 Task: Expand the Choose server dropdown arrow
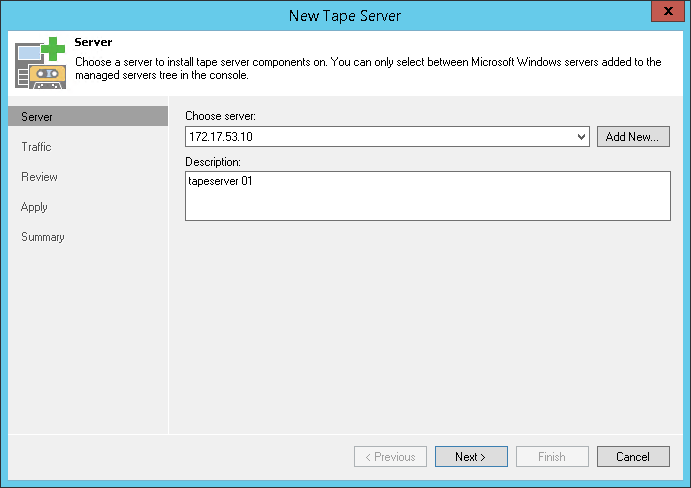coord(582,137)
